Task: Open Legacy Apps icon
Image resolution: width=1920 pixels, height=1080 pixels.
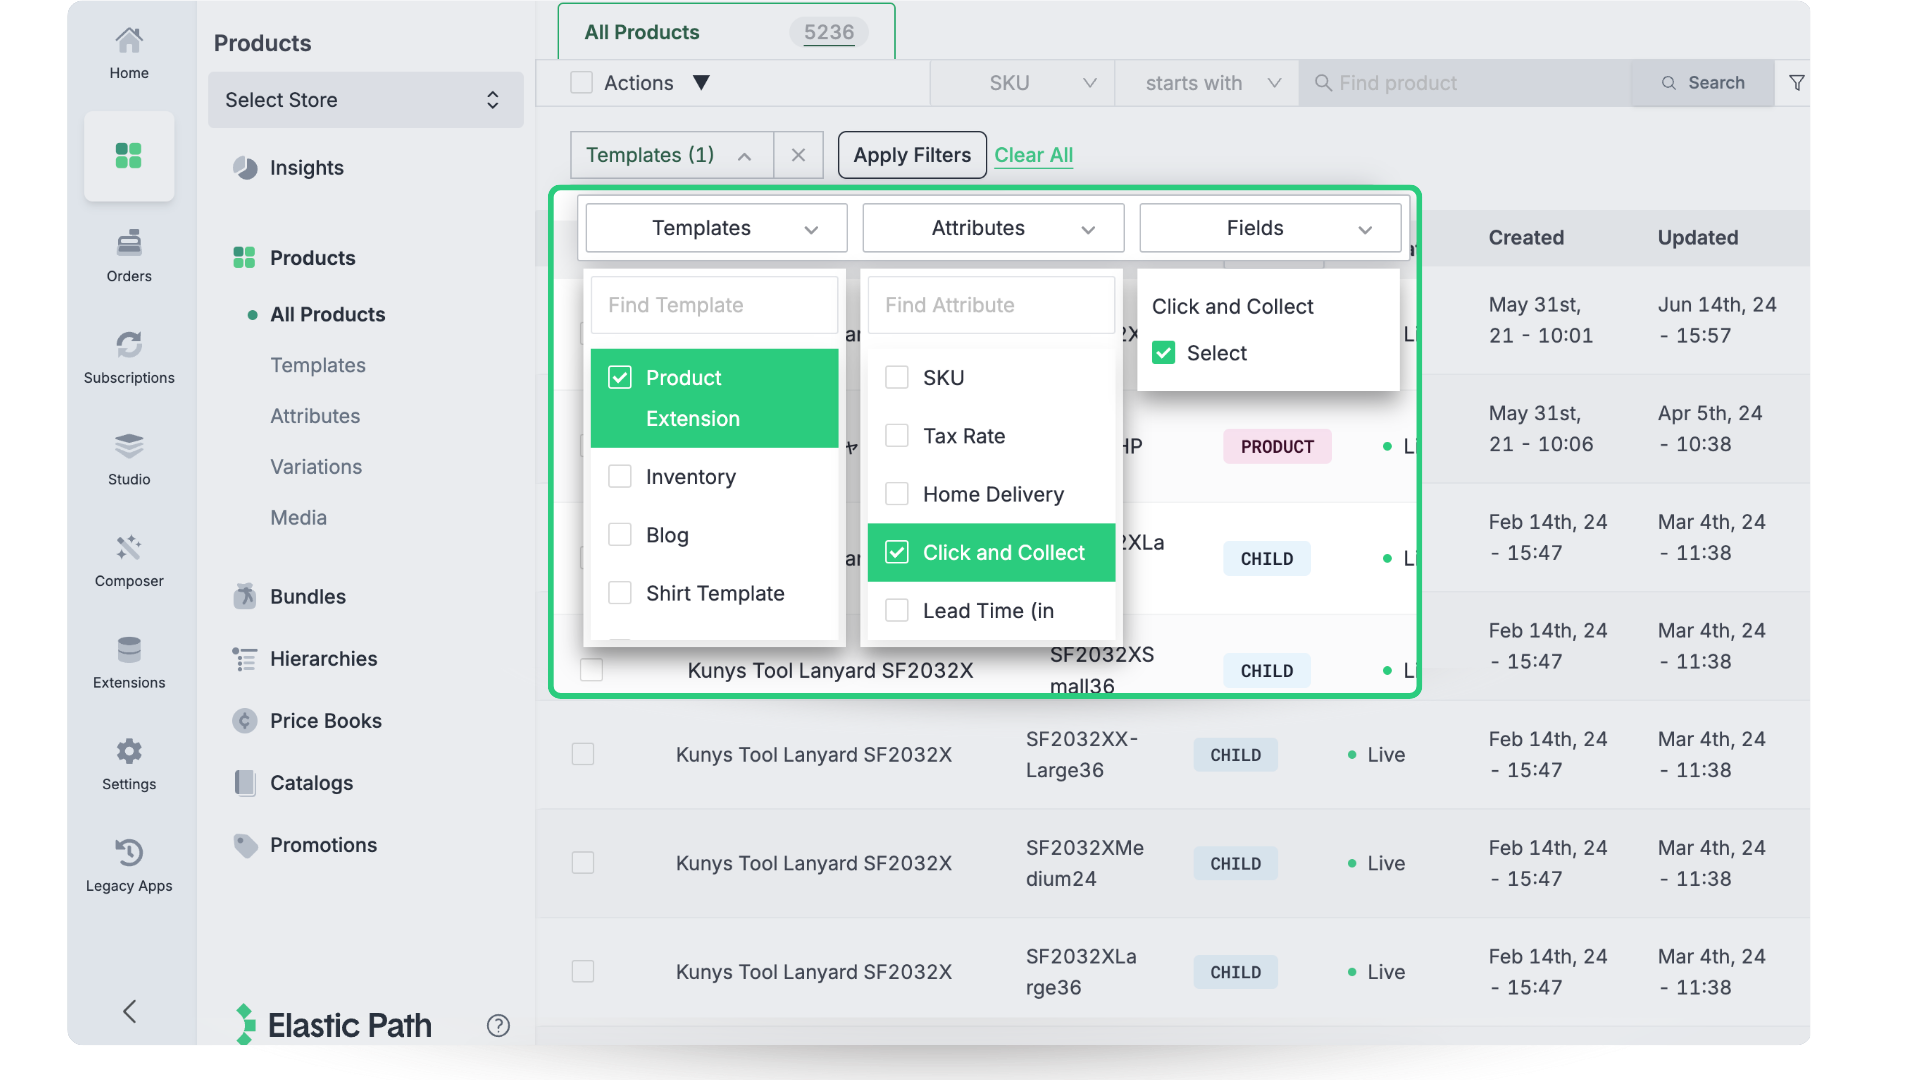Action: click(x=129, y=853)
